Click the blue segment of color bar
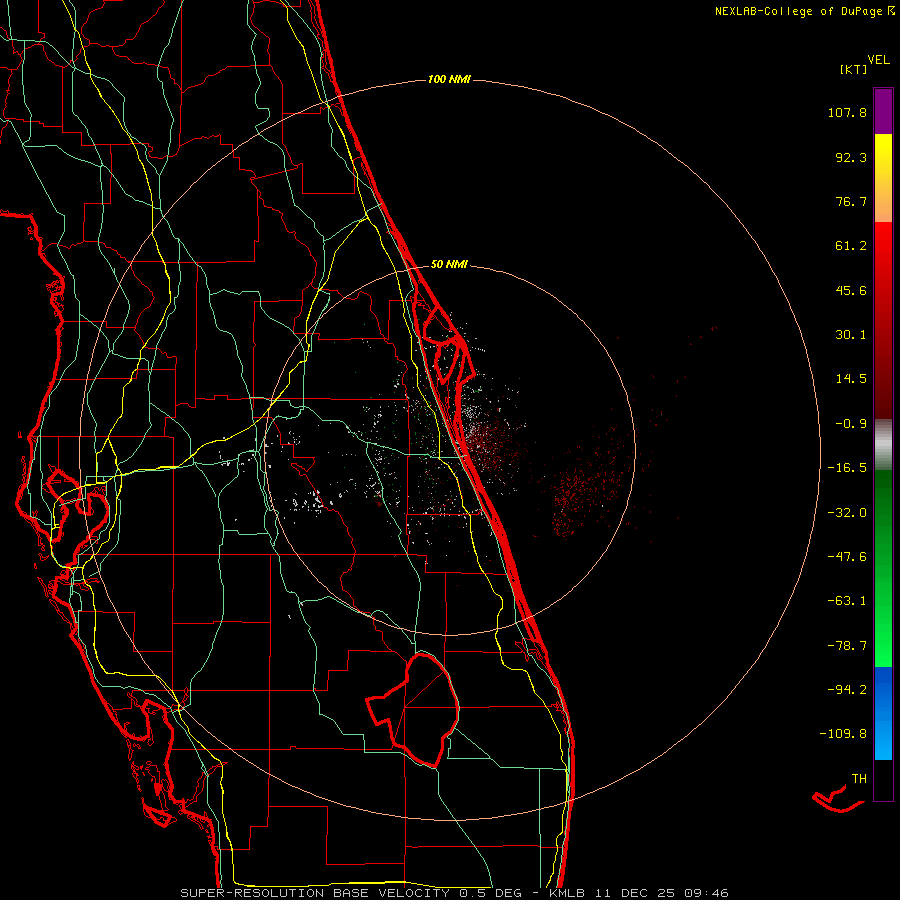 click(883, 713)
